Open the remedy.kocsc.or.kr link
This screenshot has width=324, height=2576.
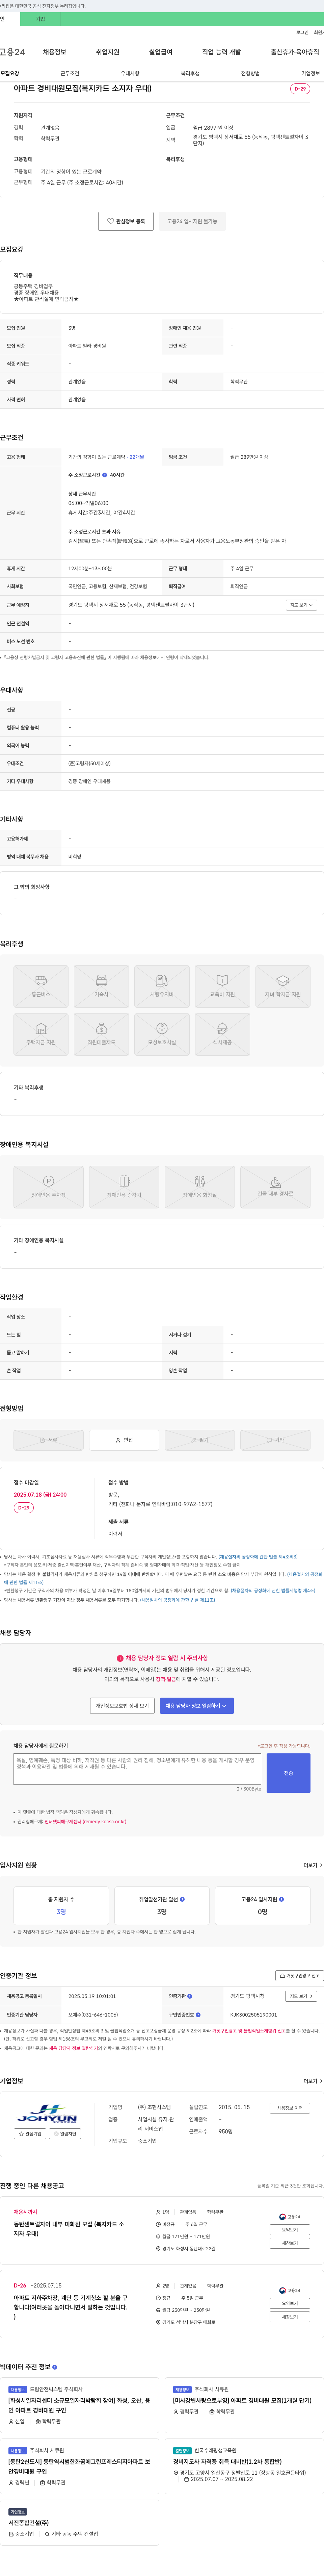pyautogui.click(x=85, y=1822)
